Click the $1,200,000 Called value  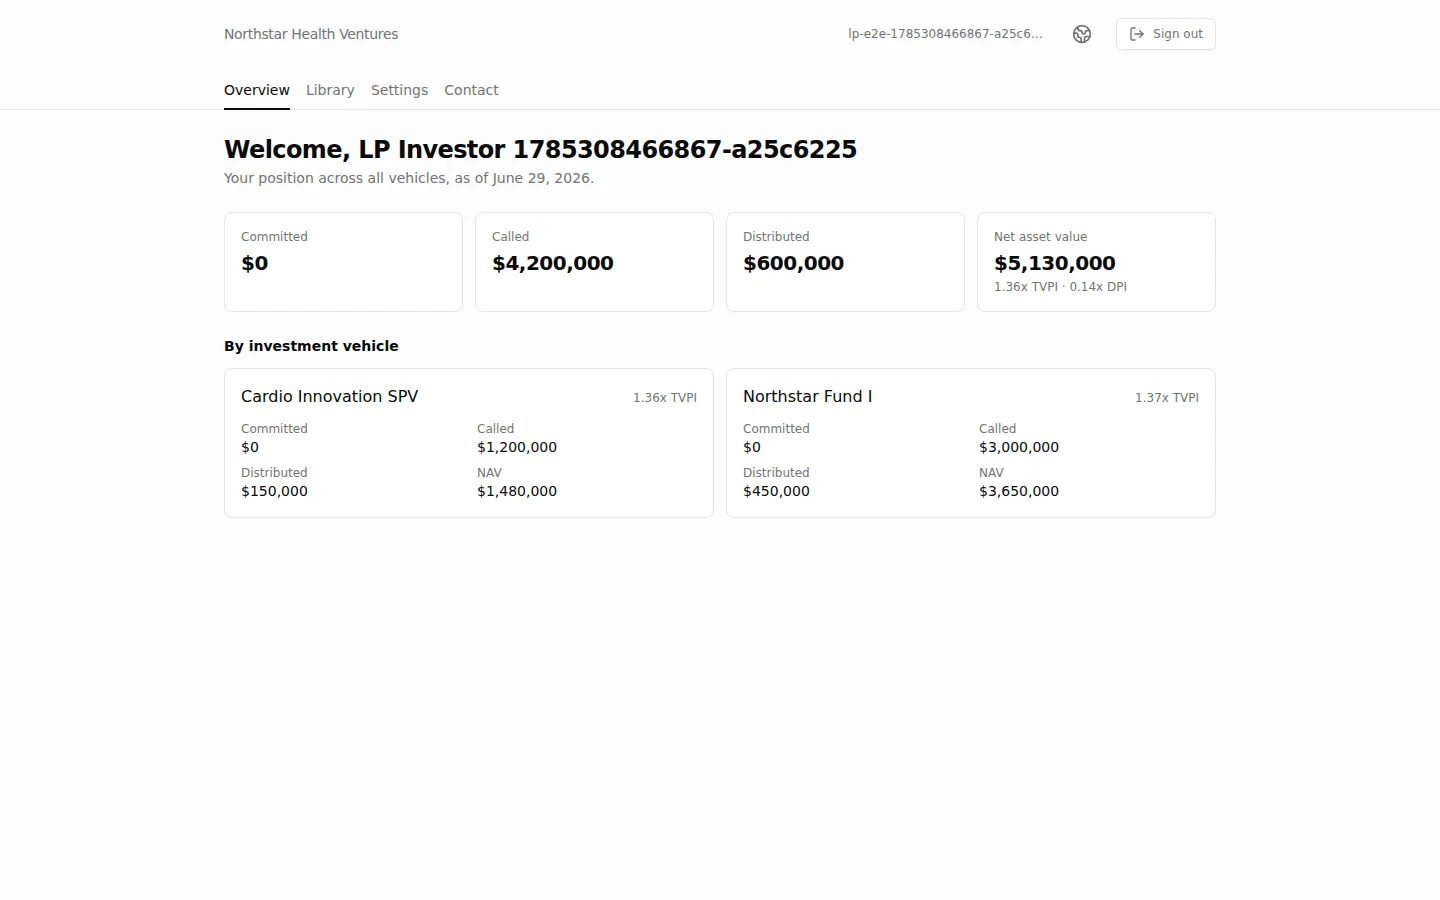517,447
